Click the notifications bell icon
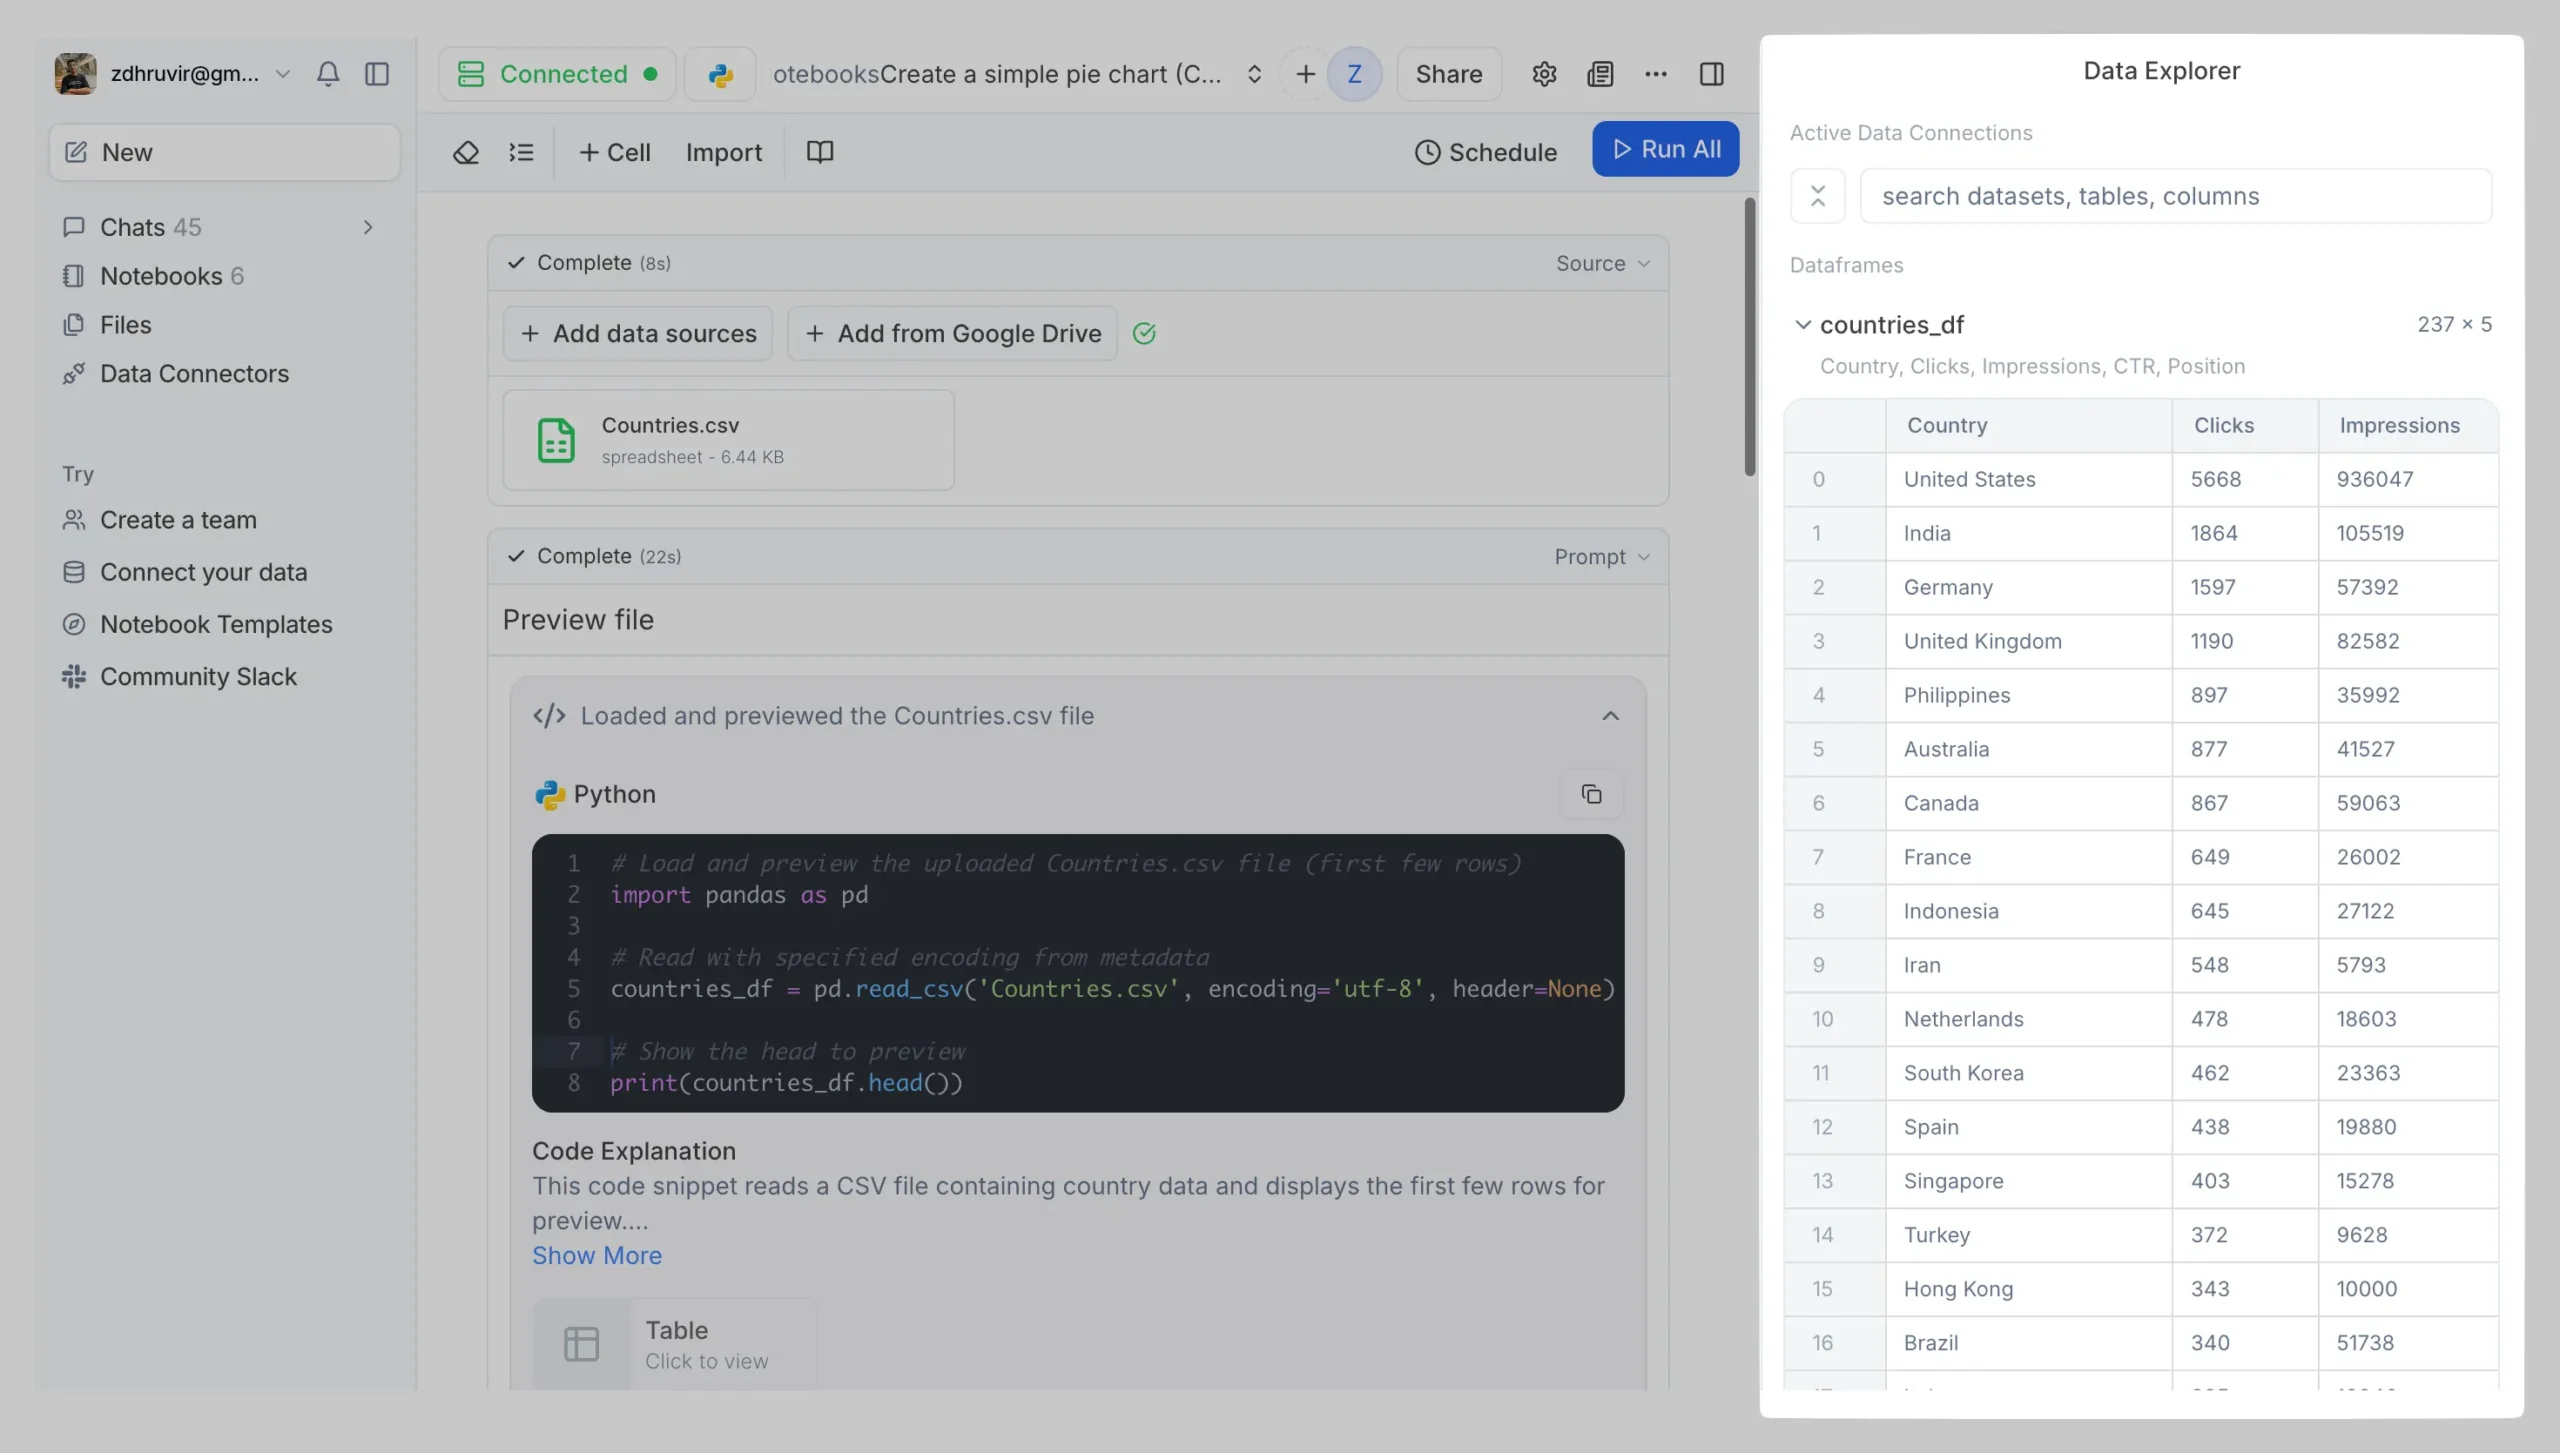 [328, 74]
